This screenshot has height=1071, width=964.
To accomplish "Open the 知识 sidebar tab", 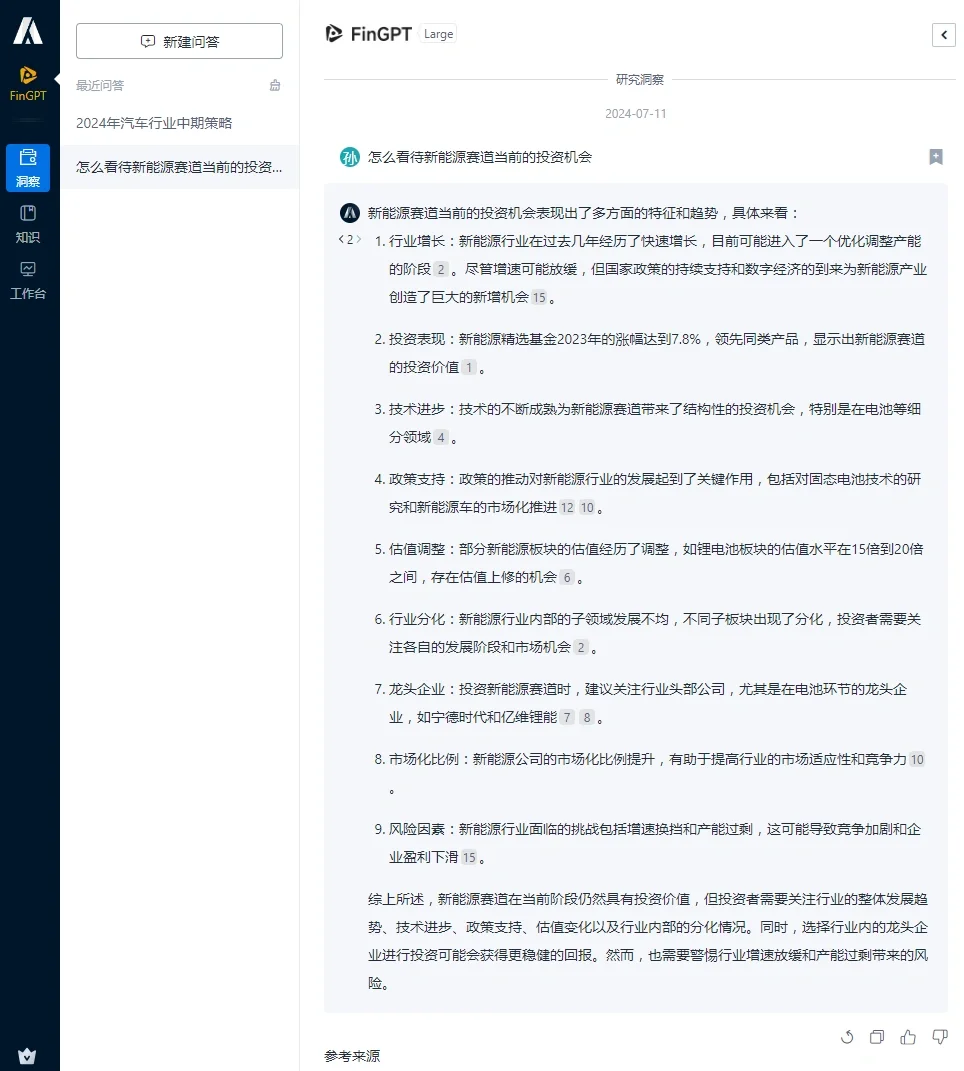I will coord(28,224).
